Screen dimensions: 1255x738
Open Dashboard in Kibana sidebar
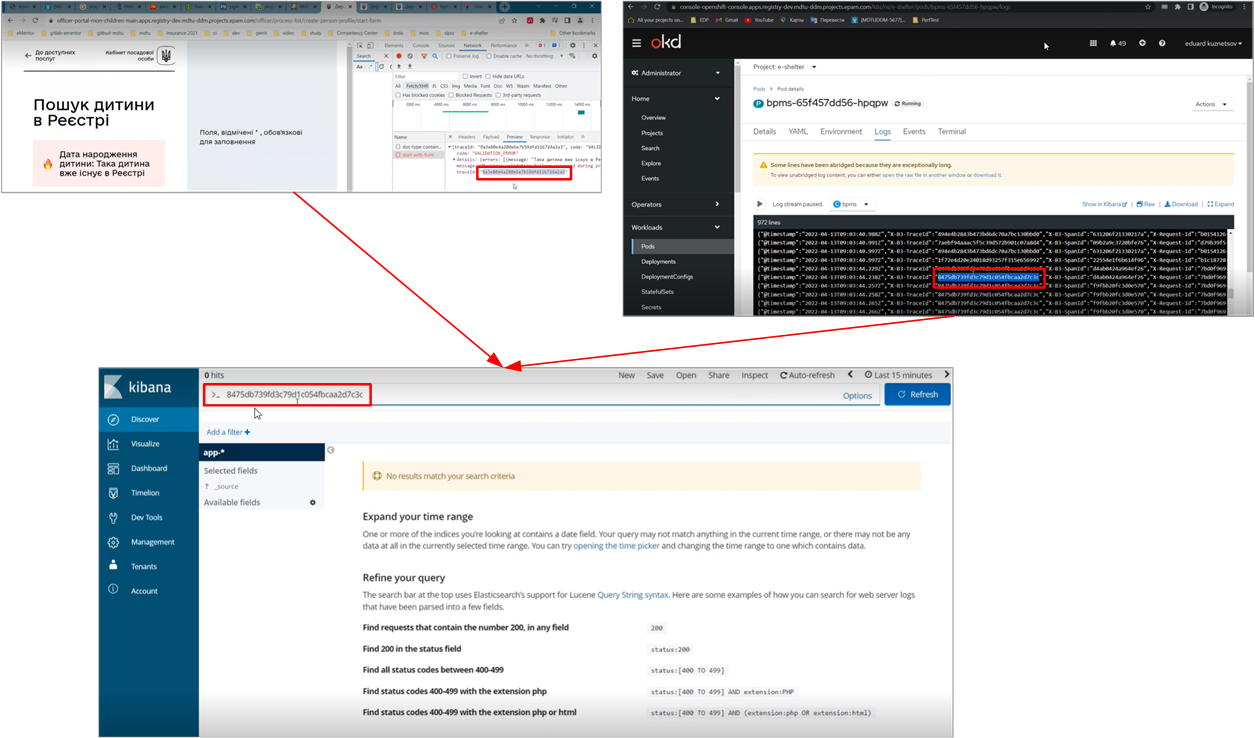(148, 468)
